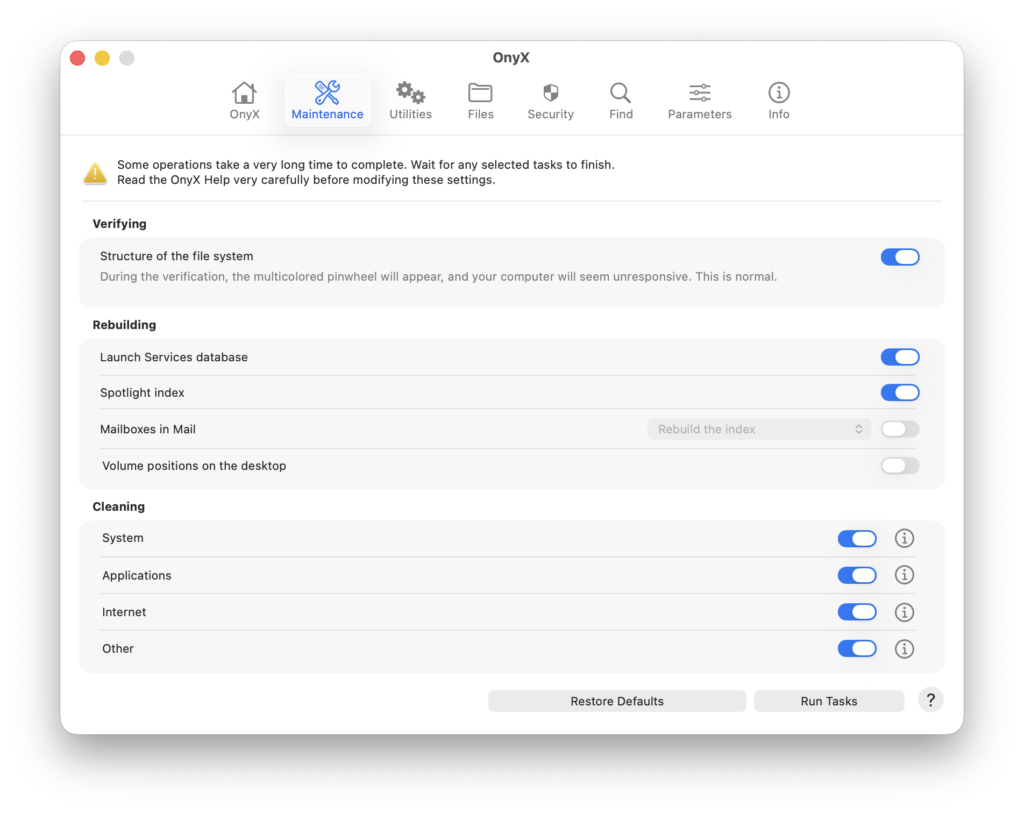1024x814 pixels.
Task: Select the Maintenance tab
Action: 327,101
